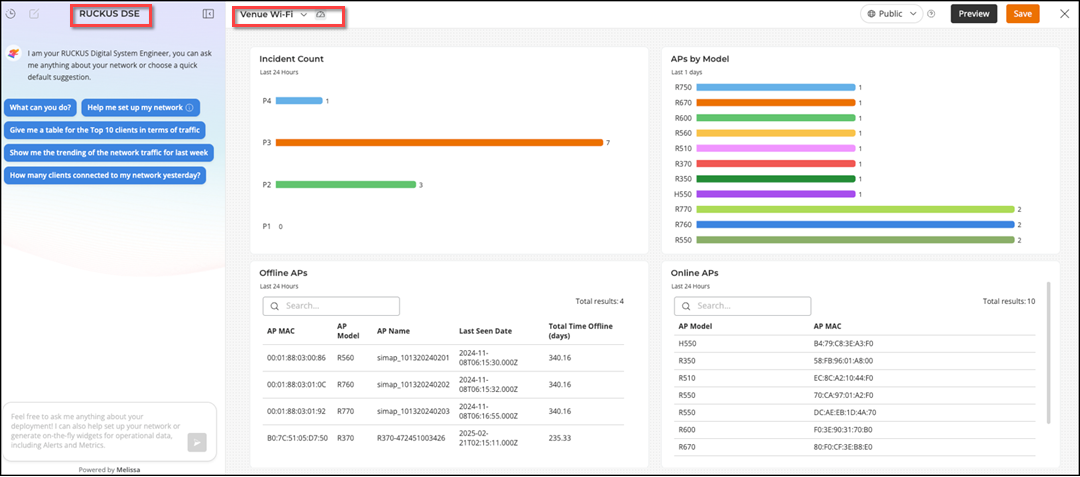Click the info icon on Help me set up my network
Viewport: 1080px width, 477px height.
tap(190, 107)
